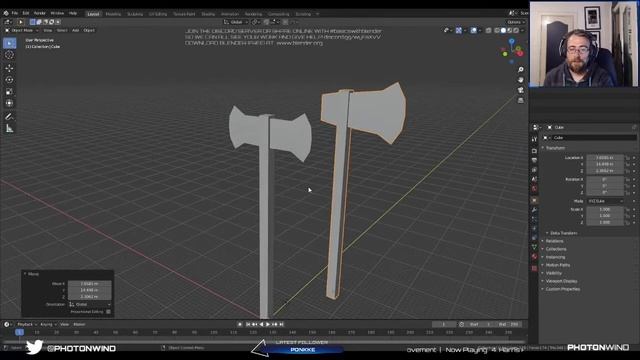Open the Object Data properties tab icon

(x=534, y=247)
